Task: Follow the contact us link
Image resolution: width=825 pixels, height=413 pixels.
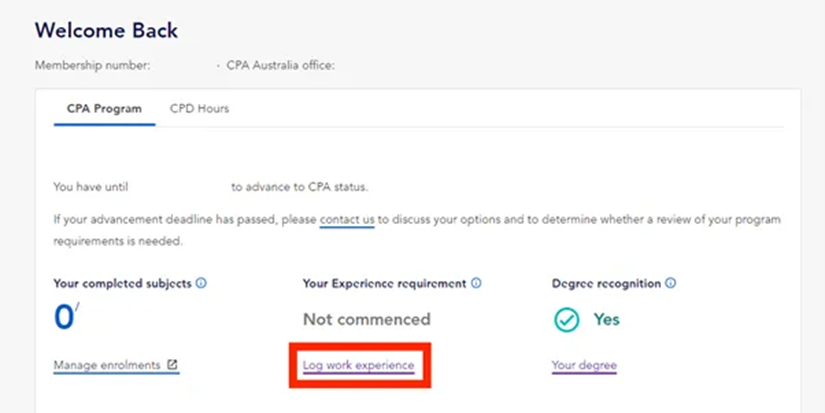Action: (x=347, y=219)
